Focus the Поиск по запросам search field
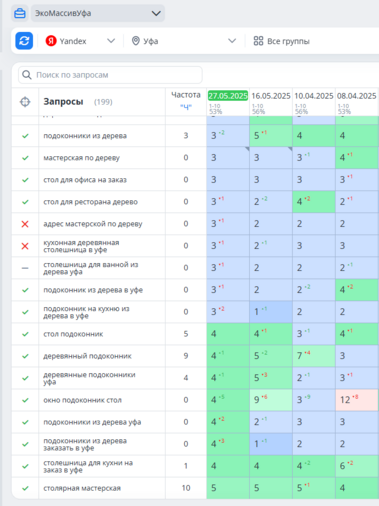The image size is (379, 506). pyautogui.click(x=110, y=75)
